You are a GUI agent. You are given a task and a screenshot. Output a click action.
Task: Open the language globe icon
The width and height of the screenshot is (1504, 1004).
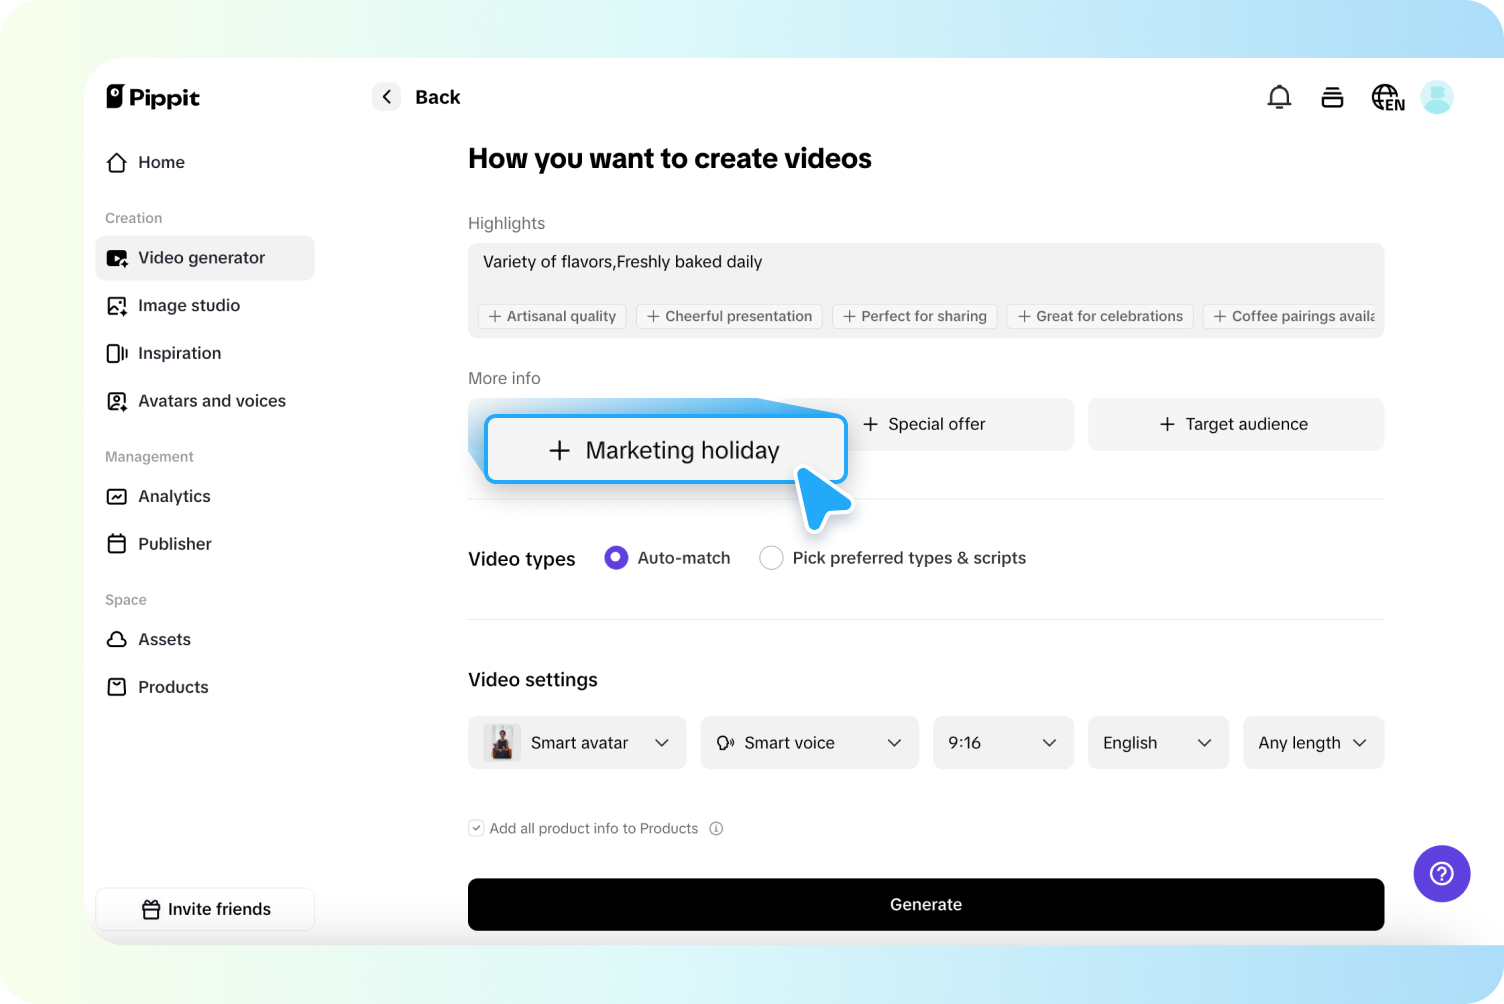[1387, 97]
